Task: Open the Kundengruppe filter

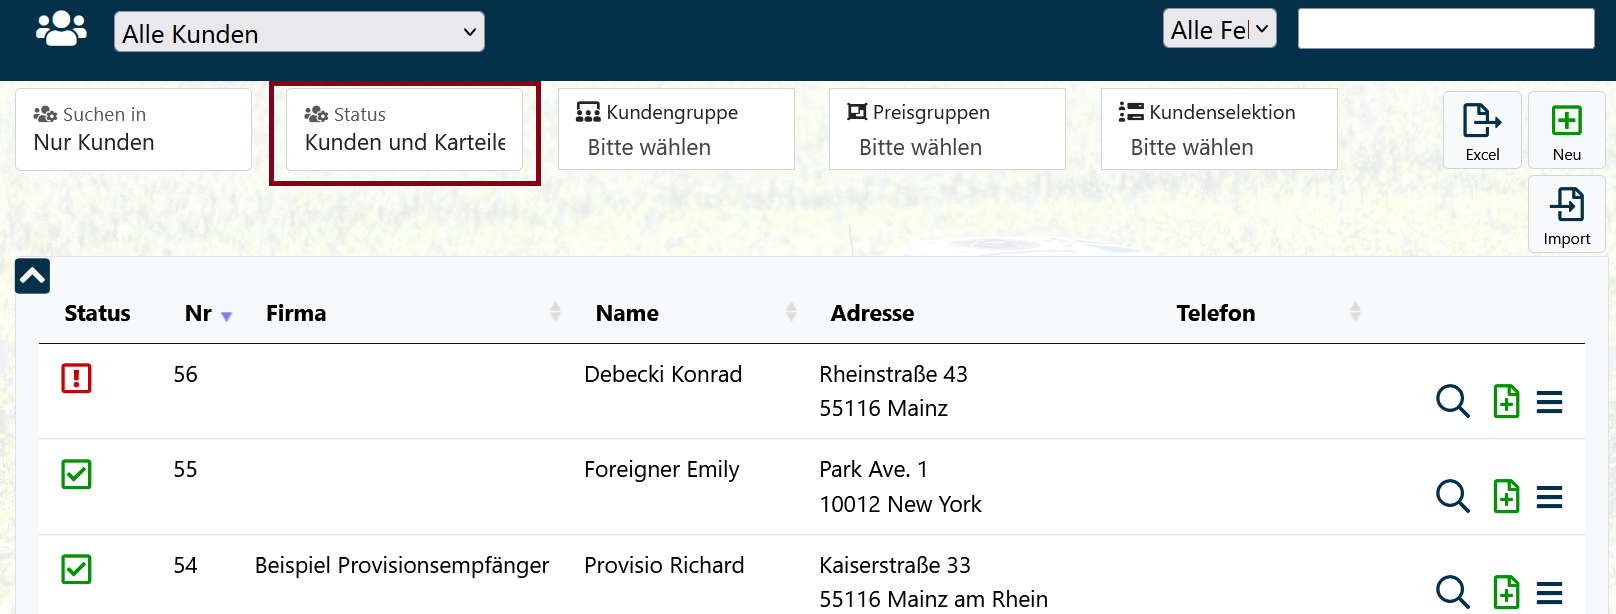Action: click(676, 130)
